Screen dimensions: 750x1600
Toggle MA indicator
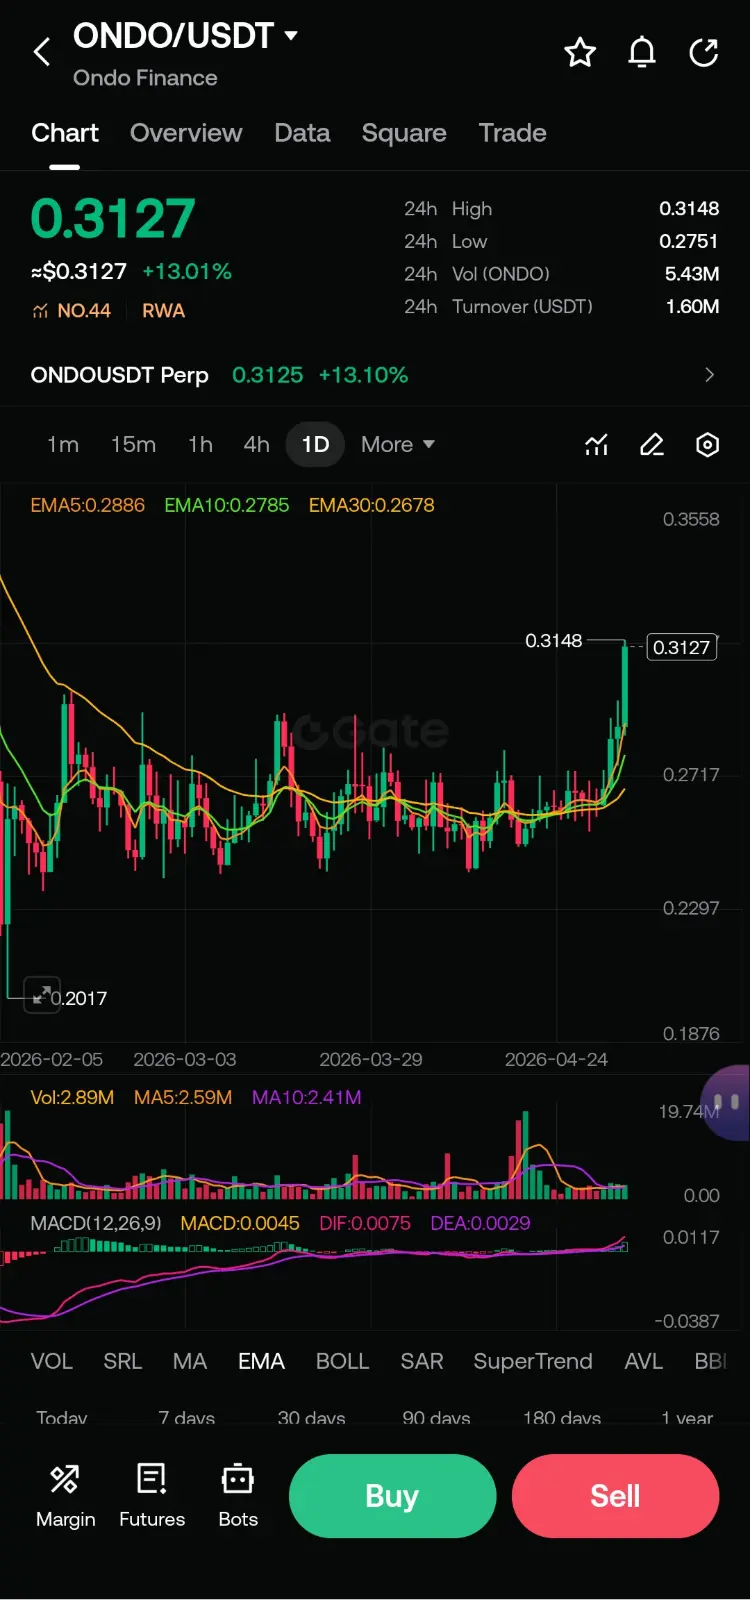coord(190,1361)
